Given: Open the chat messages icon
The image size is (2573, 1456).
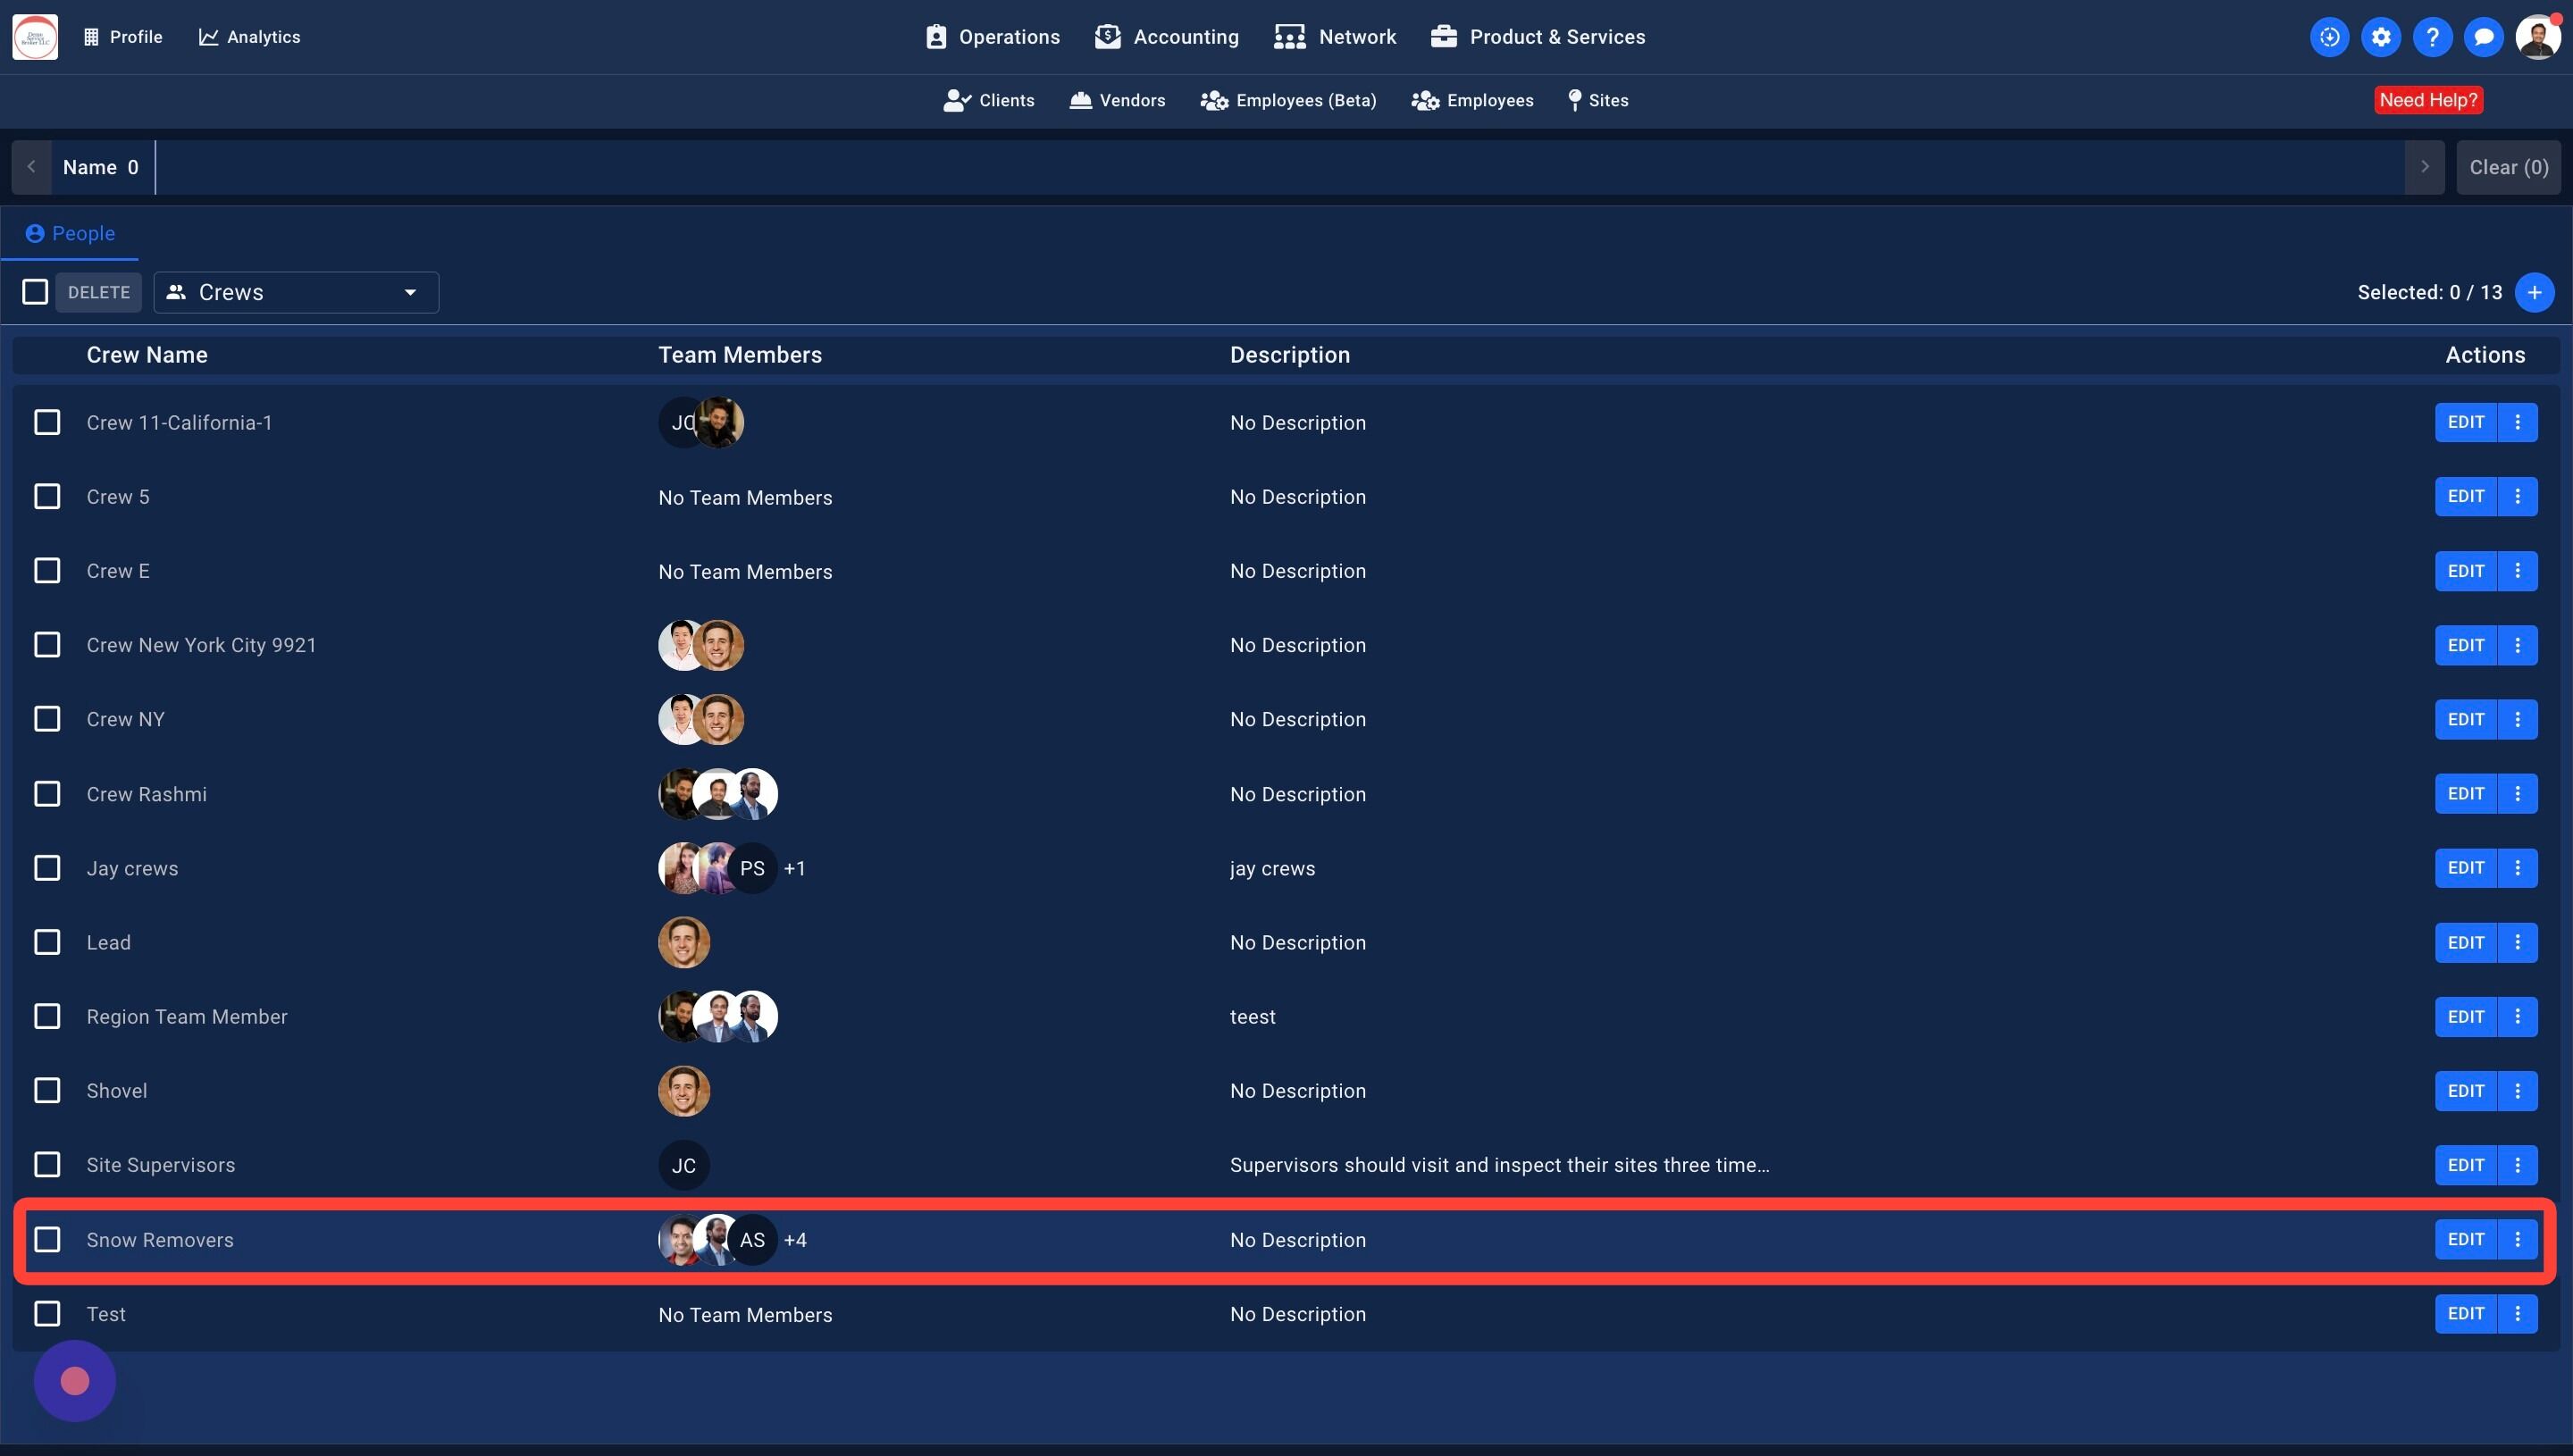Looking at the screenshot, I should click(2483, 37).
